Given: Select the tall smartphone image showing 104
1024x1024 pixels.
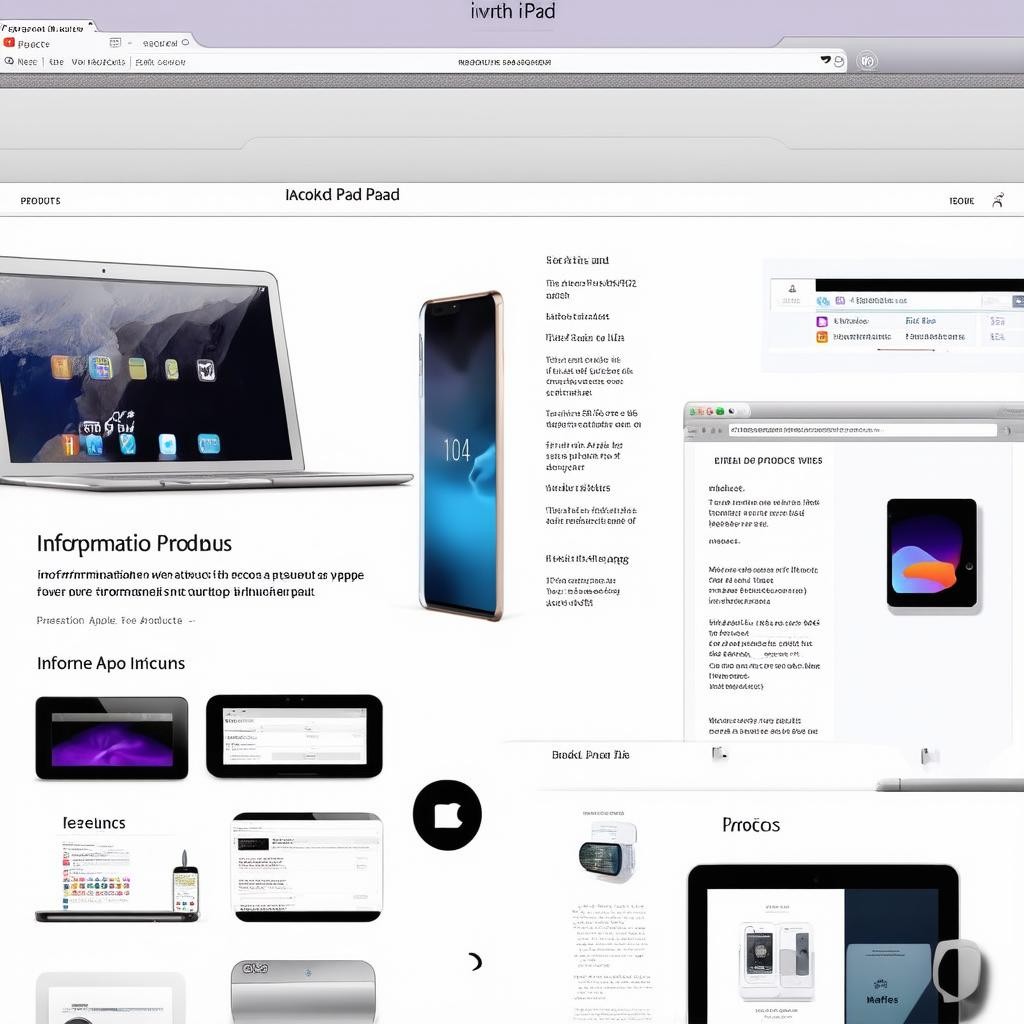Looking at the screenshot, I should (461, 455).
